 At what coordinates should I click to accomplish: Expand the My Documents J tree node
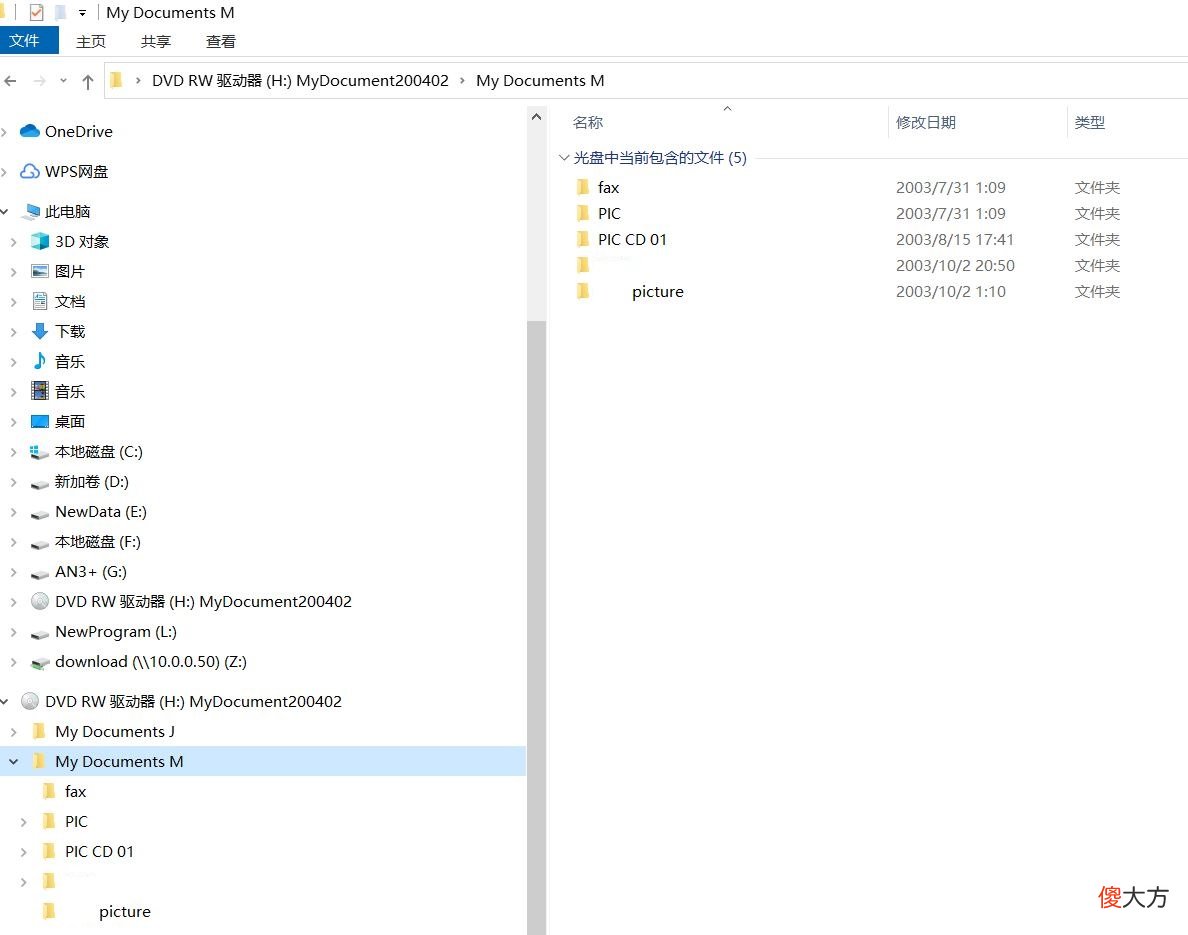pos(14,732)
